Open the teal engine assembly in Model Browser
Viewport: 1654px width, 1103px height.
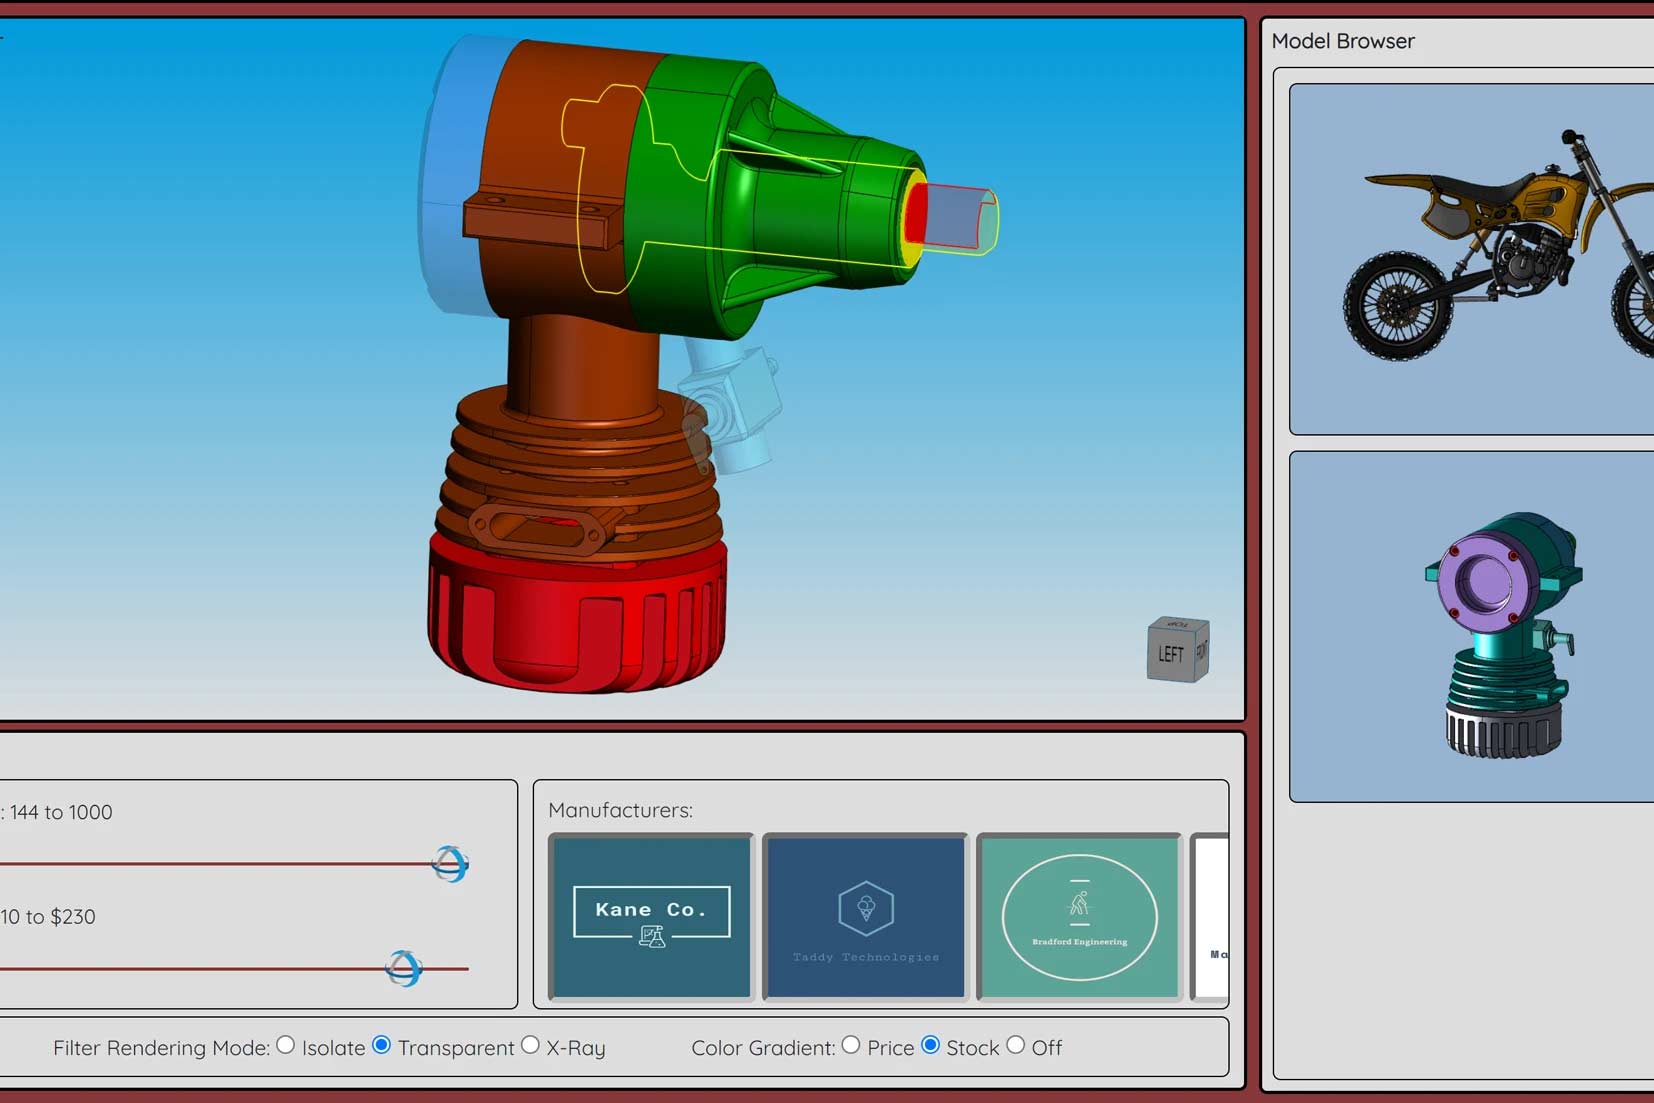pos(1500,630)
